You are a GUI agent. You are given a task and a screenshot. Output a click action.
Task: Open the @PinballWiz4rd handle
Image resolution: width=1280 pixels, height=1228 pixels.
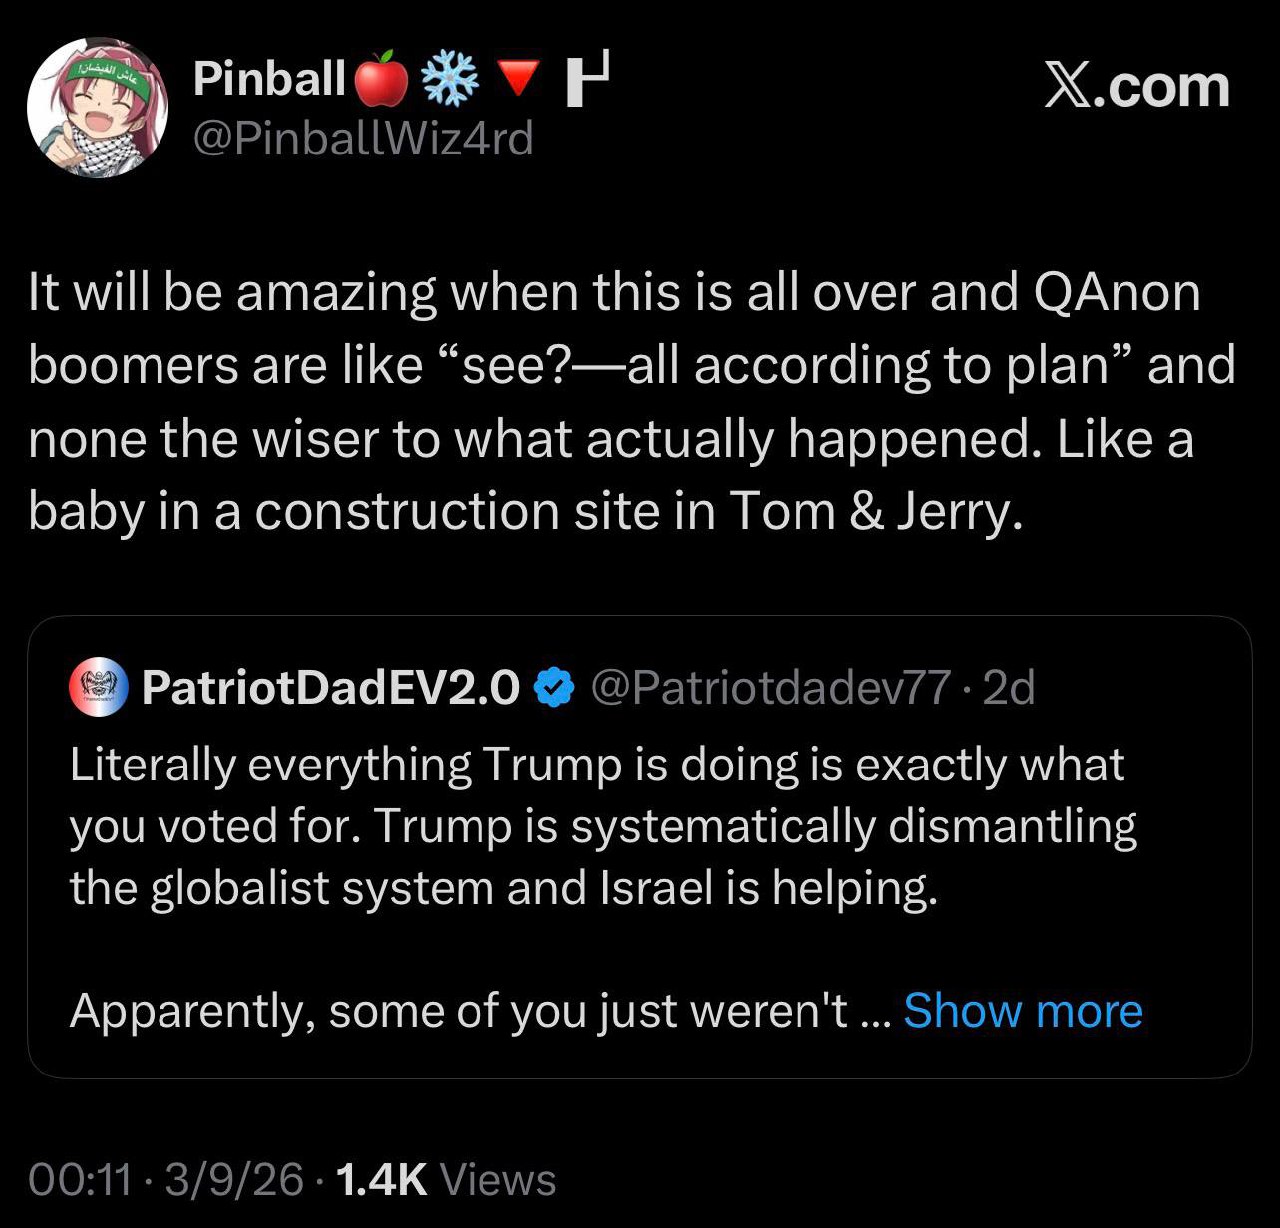click(x=362, y=138)
